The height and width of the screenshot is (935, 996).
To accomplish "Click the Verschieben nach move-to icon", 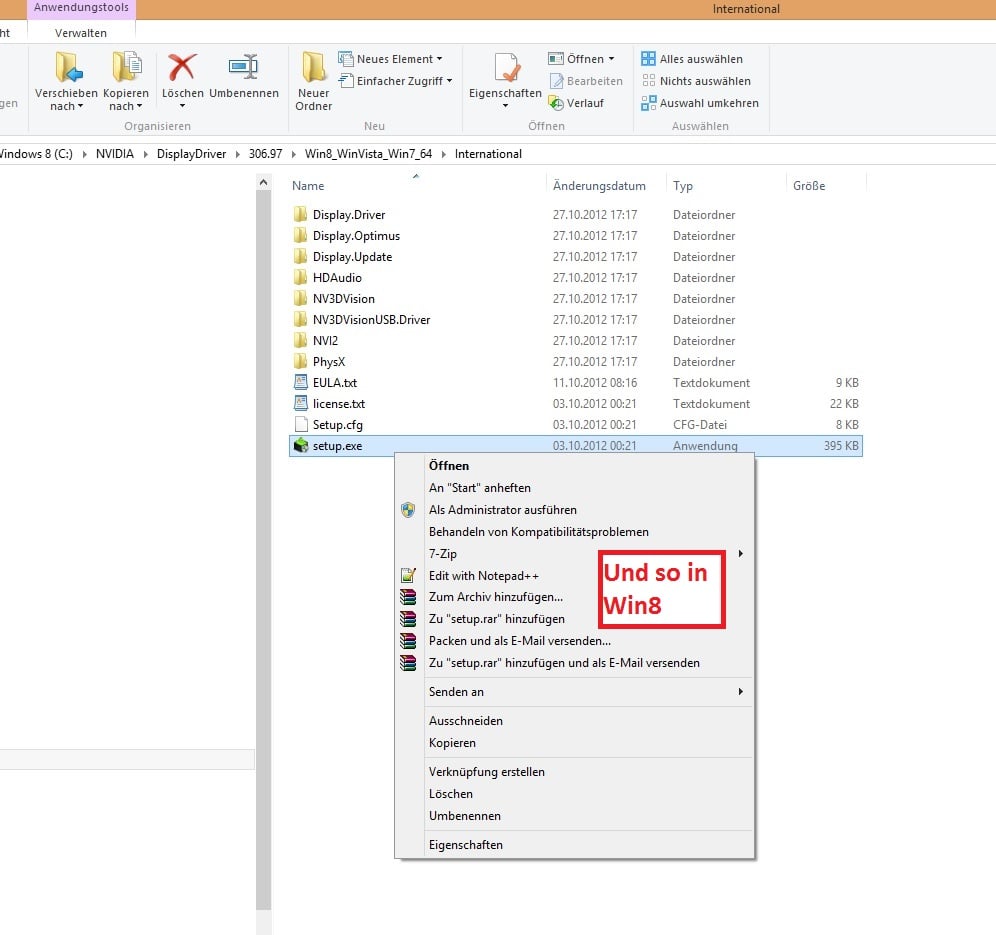I will click(68, 67).
